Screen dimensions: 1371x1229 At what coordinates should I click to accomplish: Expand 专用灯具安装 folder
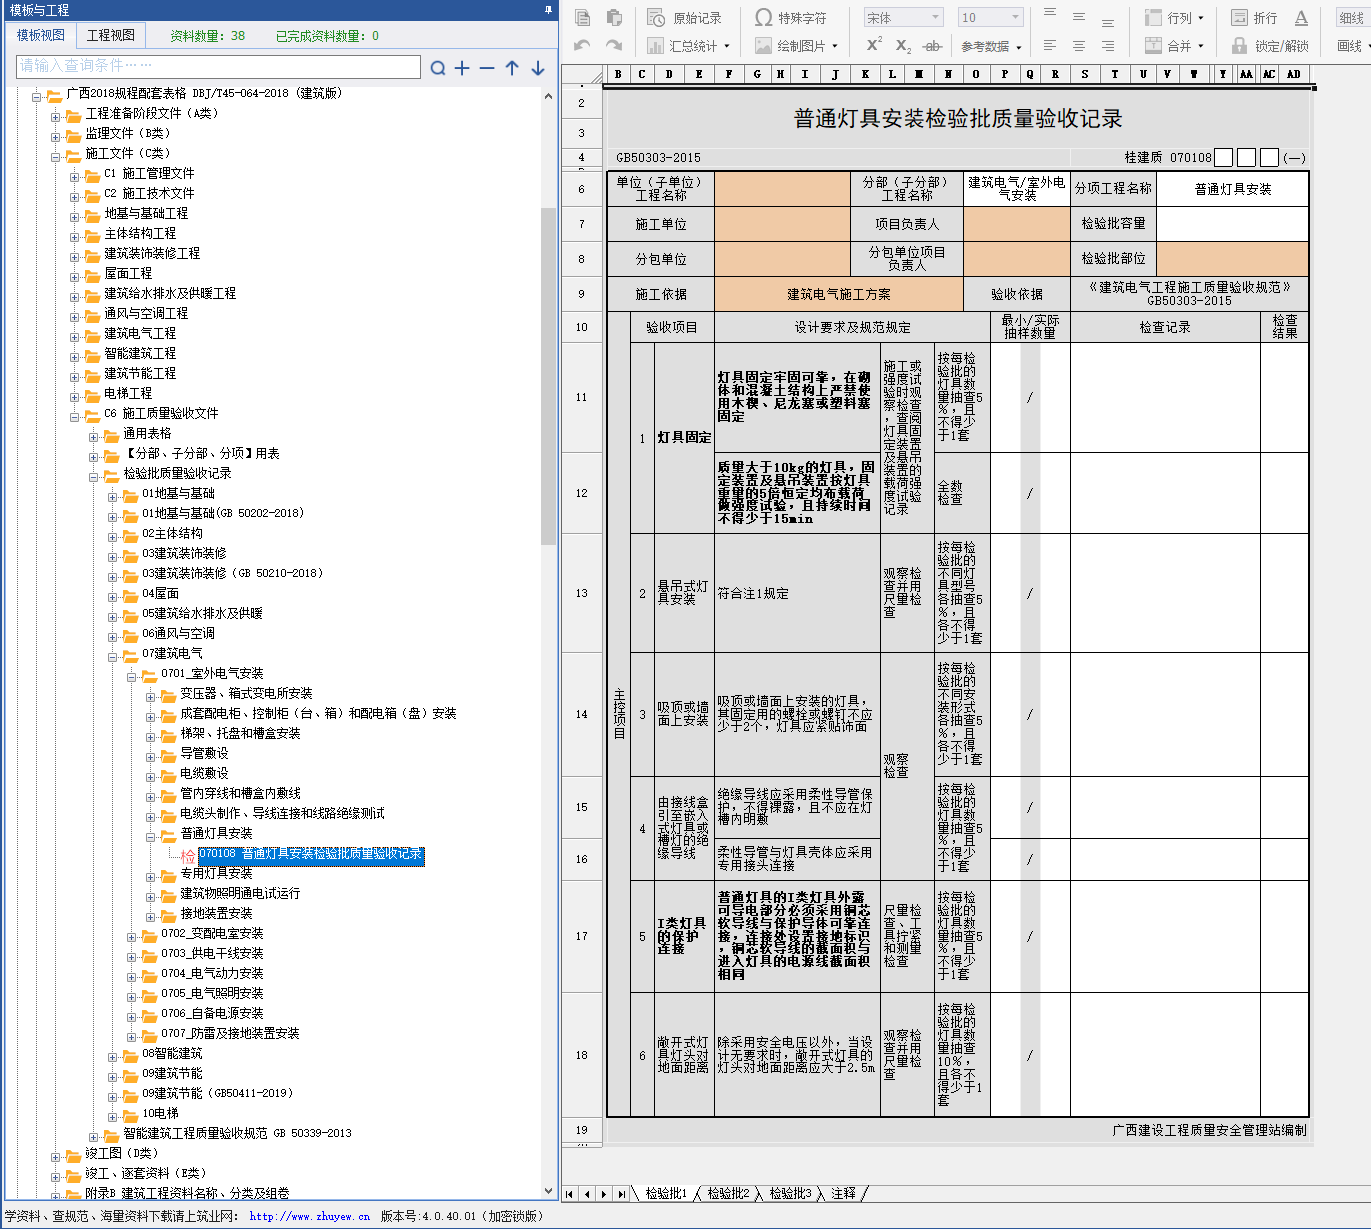point(151,877)
